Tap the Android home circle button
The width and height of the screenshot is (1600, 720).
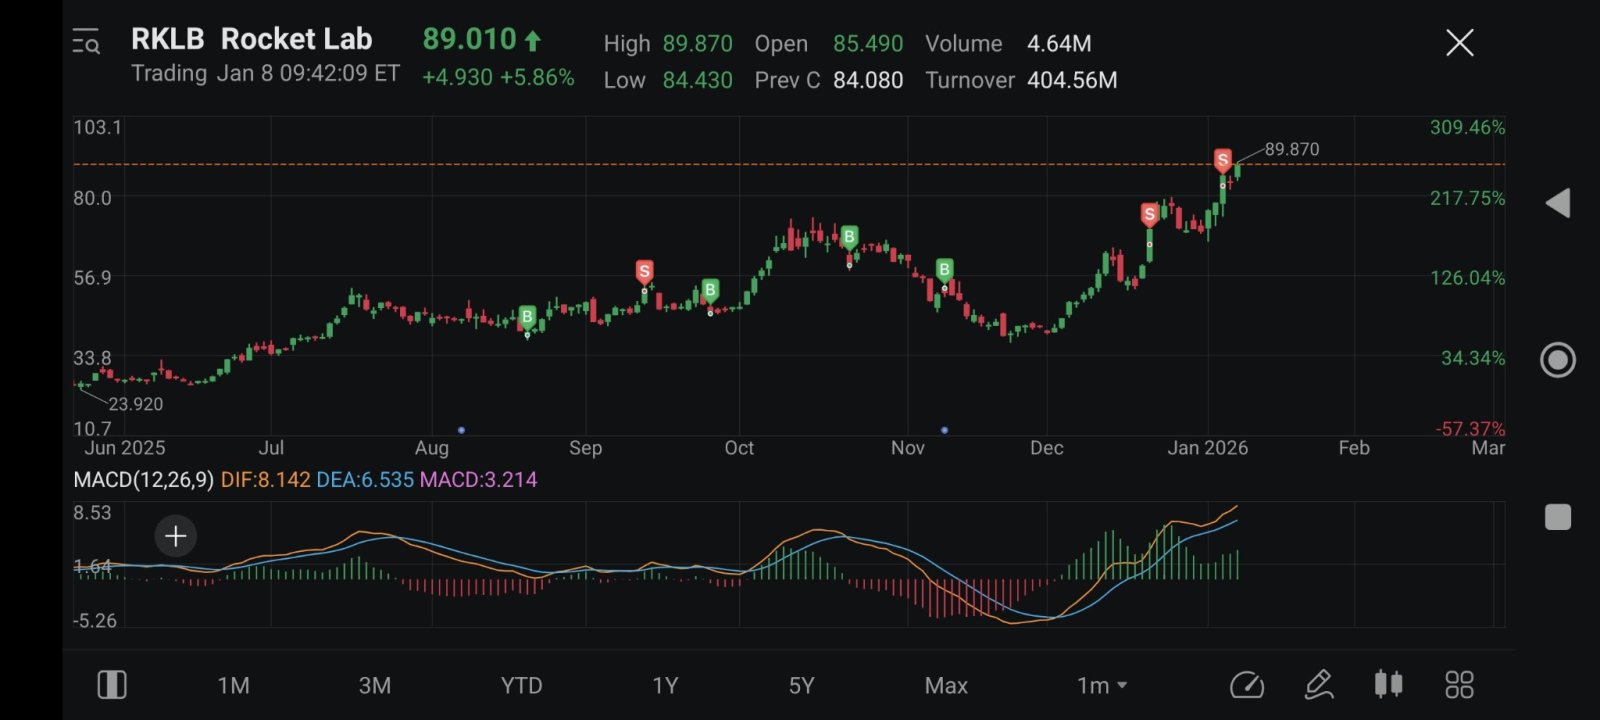click(1558, 360)
